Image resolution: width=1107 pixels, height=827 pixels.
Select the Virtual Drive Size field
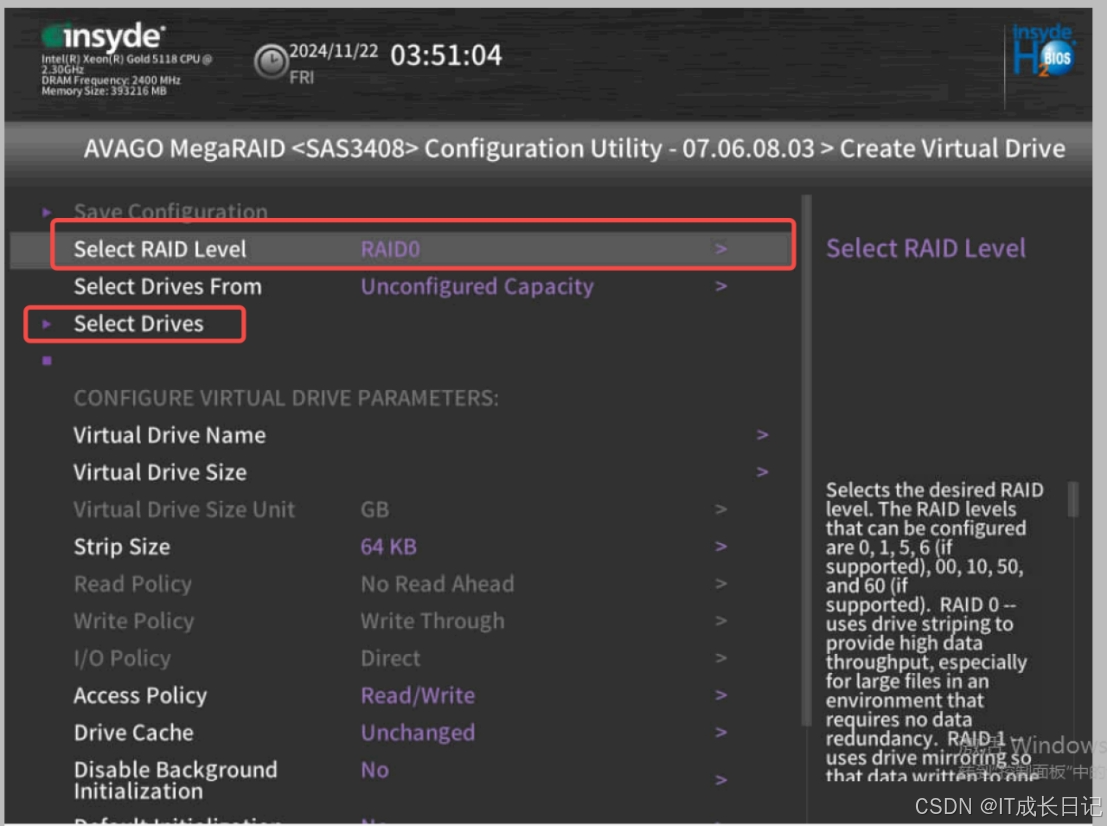160,472
